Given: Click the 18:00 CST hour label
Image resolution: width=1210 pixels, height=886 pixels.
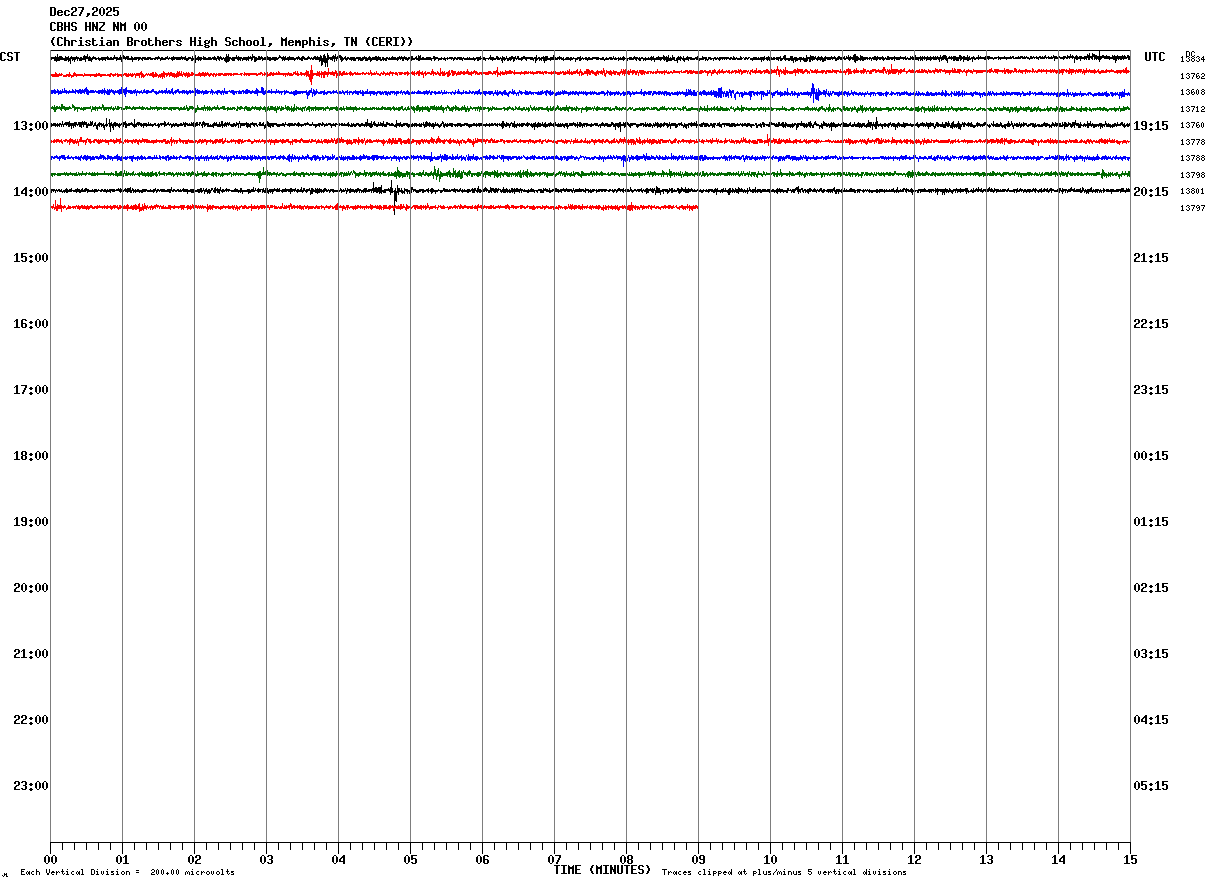Looking at the screenshot, I should tap(30, 455).
